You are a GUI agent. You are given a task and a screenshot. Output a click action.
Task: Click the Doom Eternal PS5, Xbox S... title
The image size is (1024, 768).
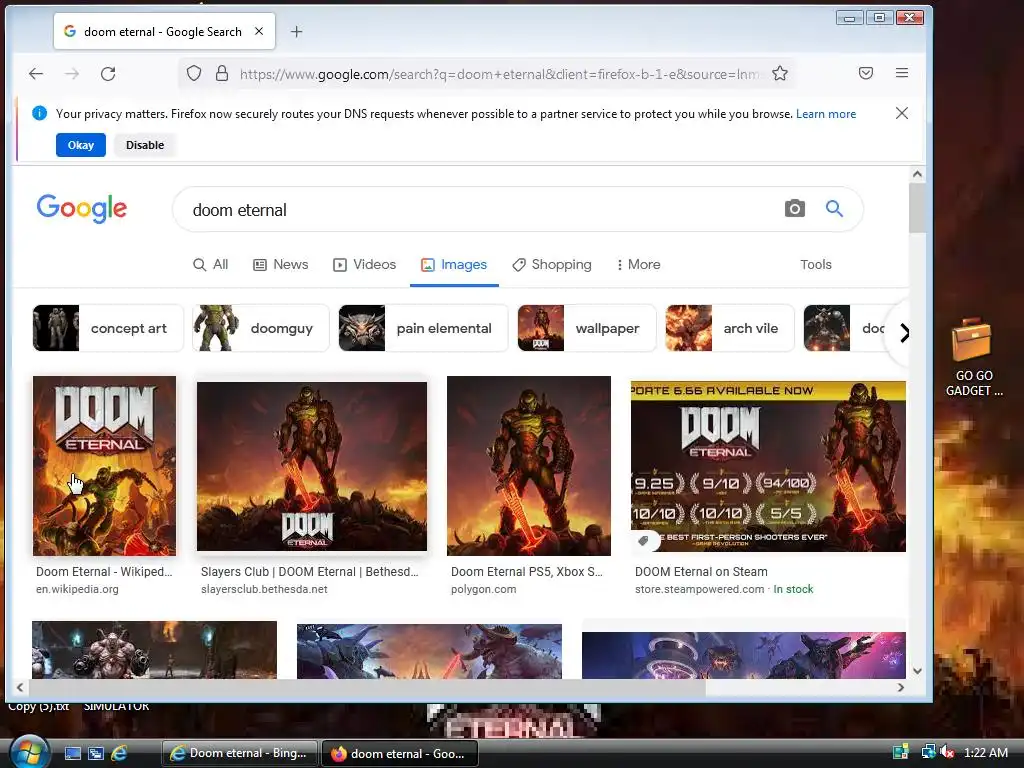point(526,571)
